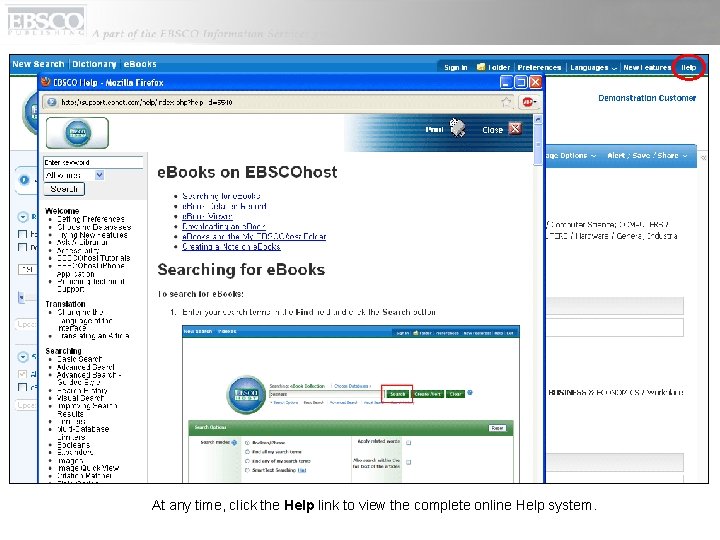This screenshot has width=720, height=540.
Task: Click the red X beside Close in Help header
Action: tap(516, 129)
